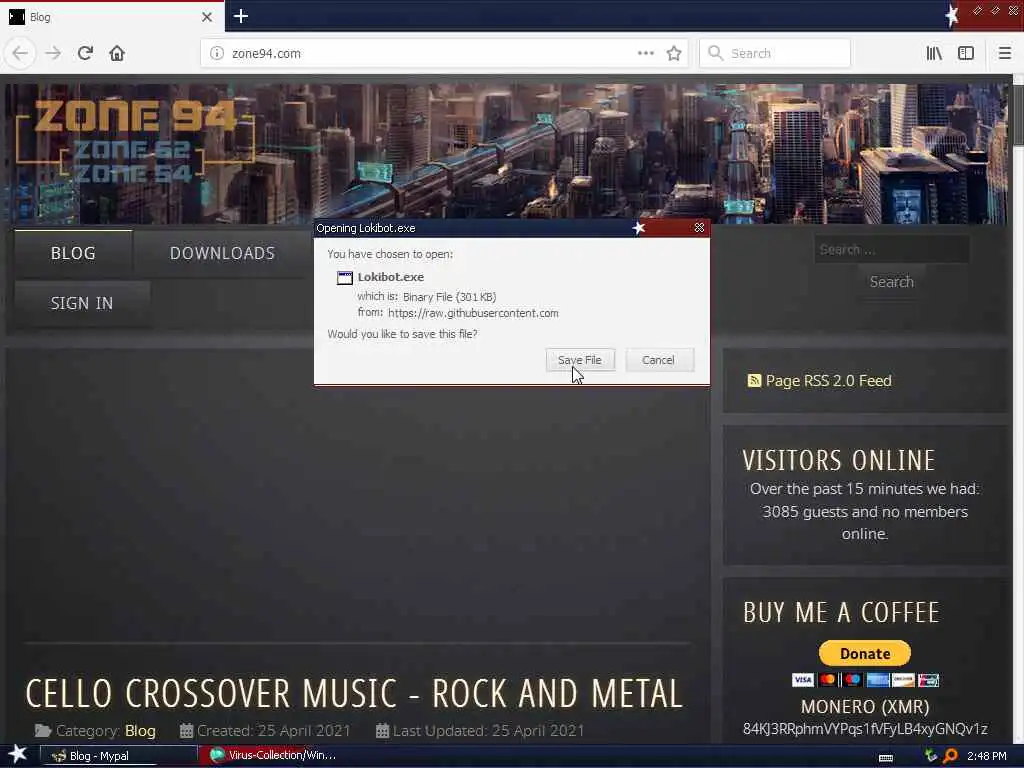Click the website Search text field
This screenshot has height=768, width=1024.
pyautogui.click(x=891, y=249)
